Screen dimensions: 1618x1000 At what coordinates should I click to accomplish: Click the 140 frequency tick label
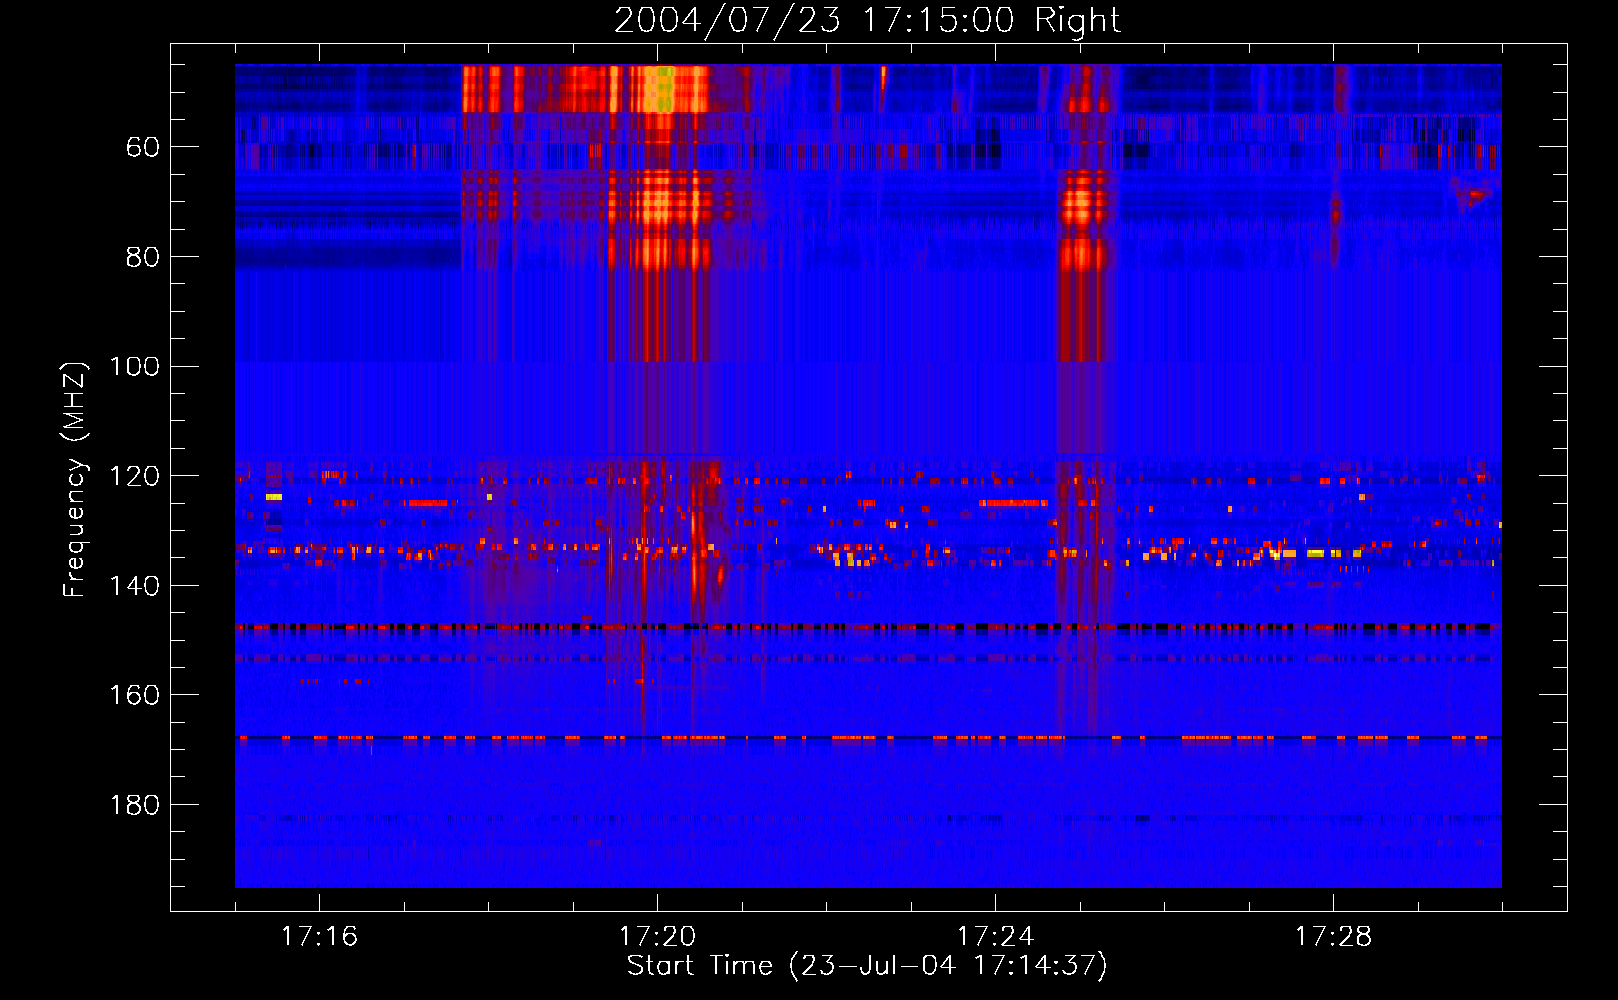(134, 586)
